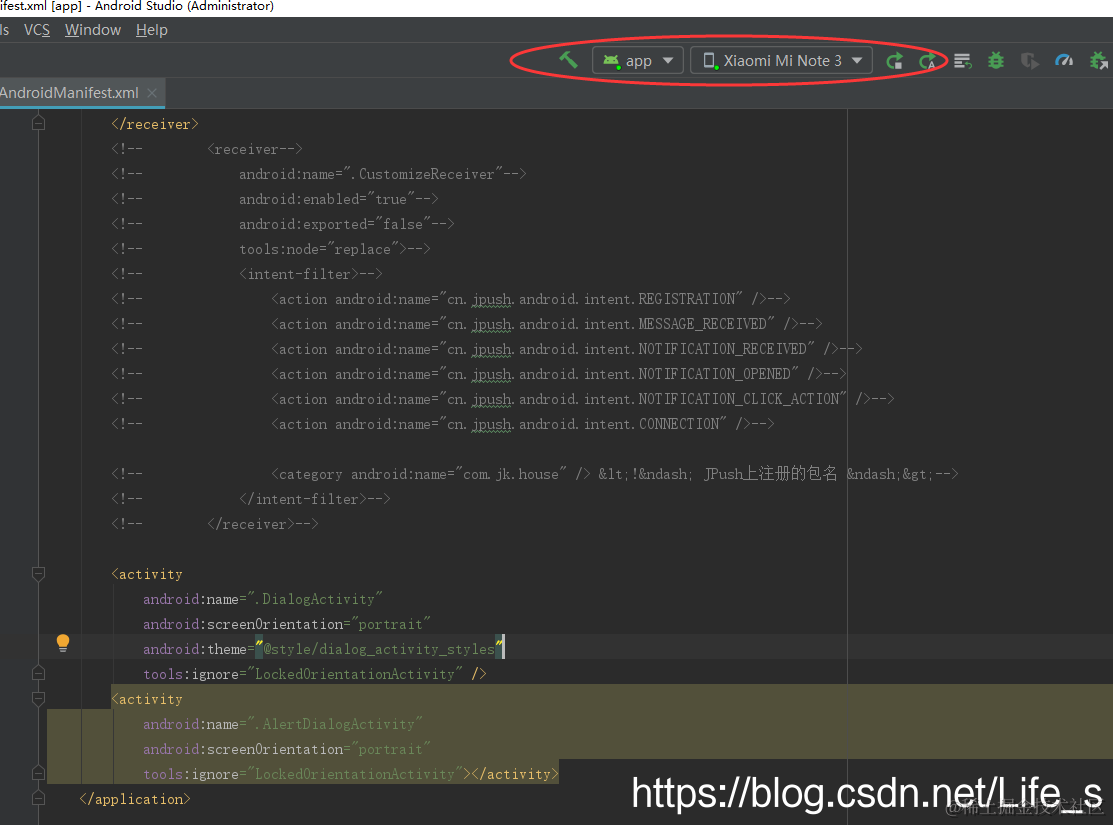Click the </application> closing tag
Image resolution: width=1113 pixels, height=825 pixels.
point(135,799)
